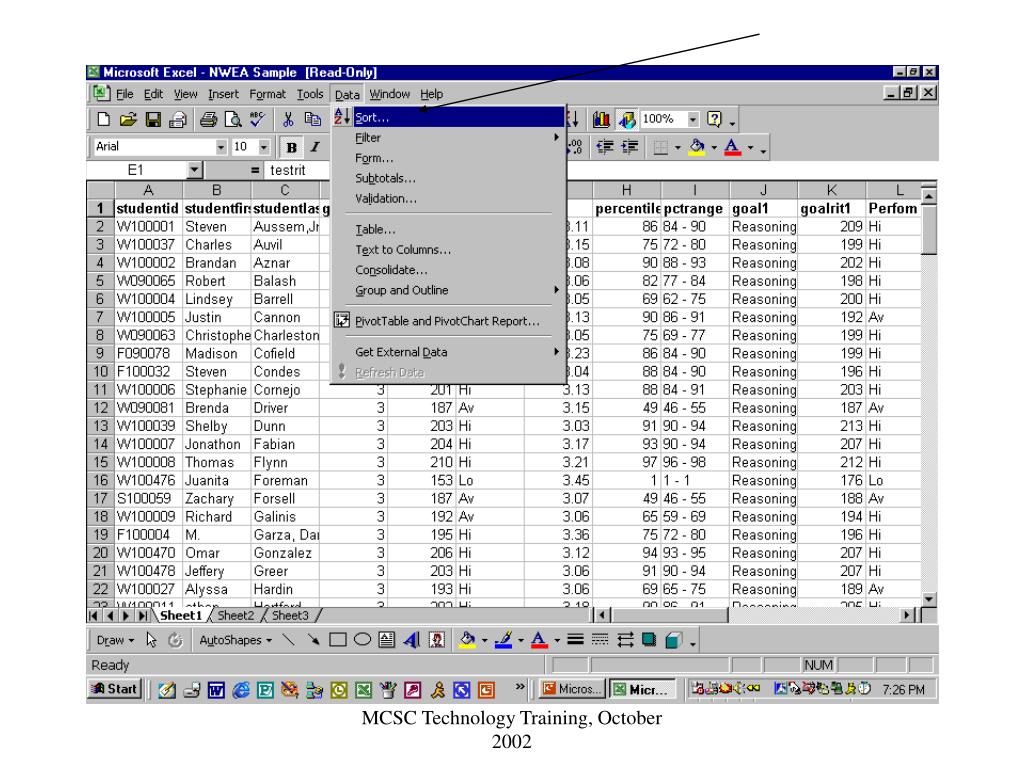This screenshot has height=768, width=1024.
Task: Select the Rectangle drawing tool
Action: point(338,640)
